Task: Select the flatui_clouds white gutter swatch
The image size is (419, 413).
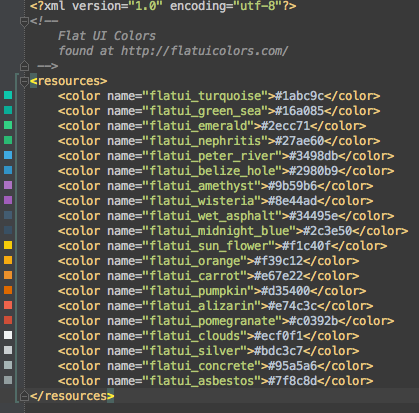Action: coord(8,335)
